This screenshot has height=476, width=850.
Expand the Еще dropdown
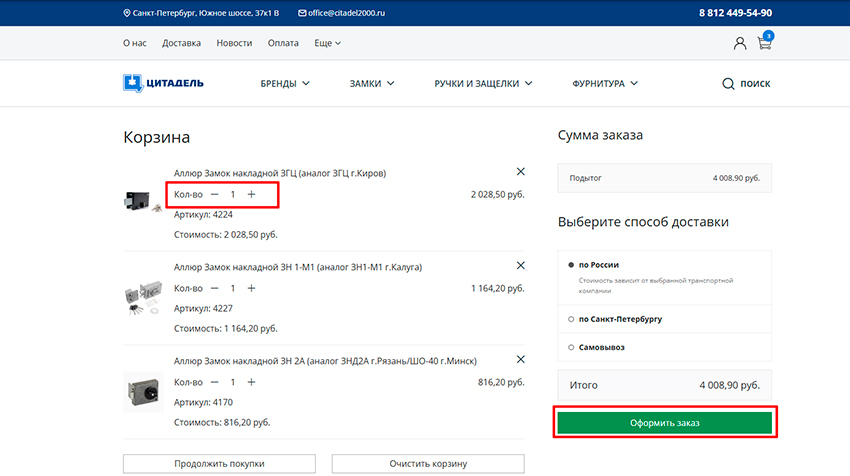point(327,43)
